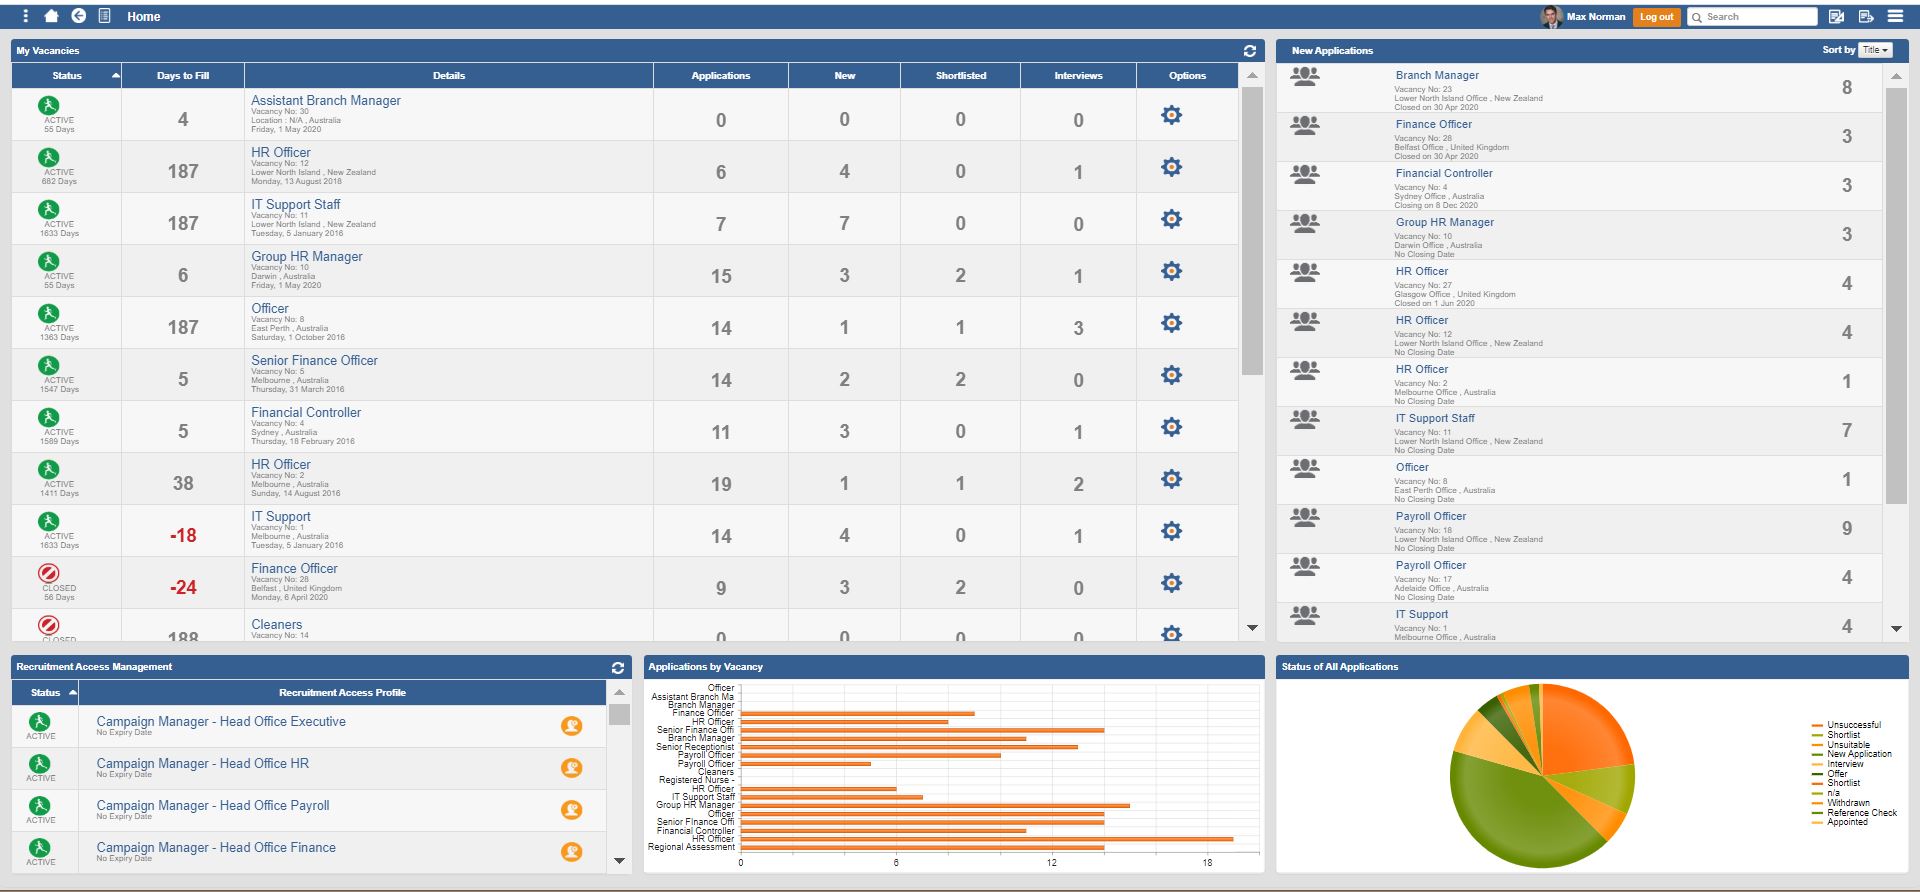Click the Home house icon

pyautogui.click(x=51, y=16)
